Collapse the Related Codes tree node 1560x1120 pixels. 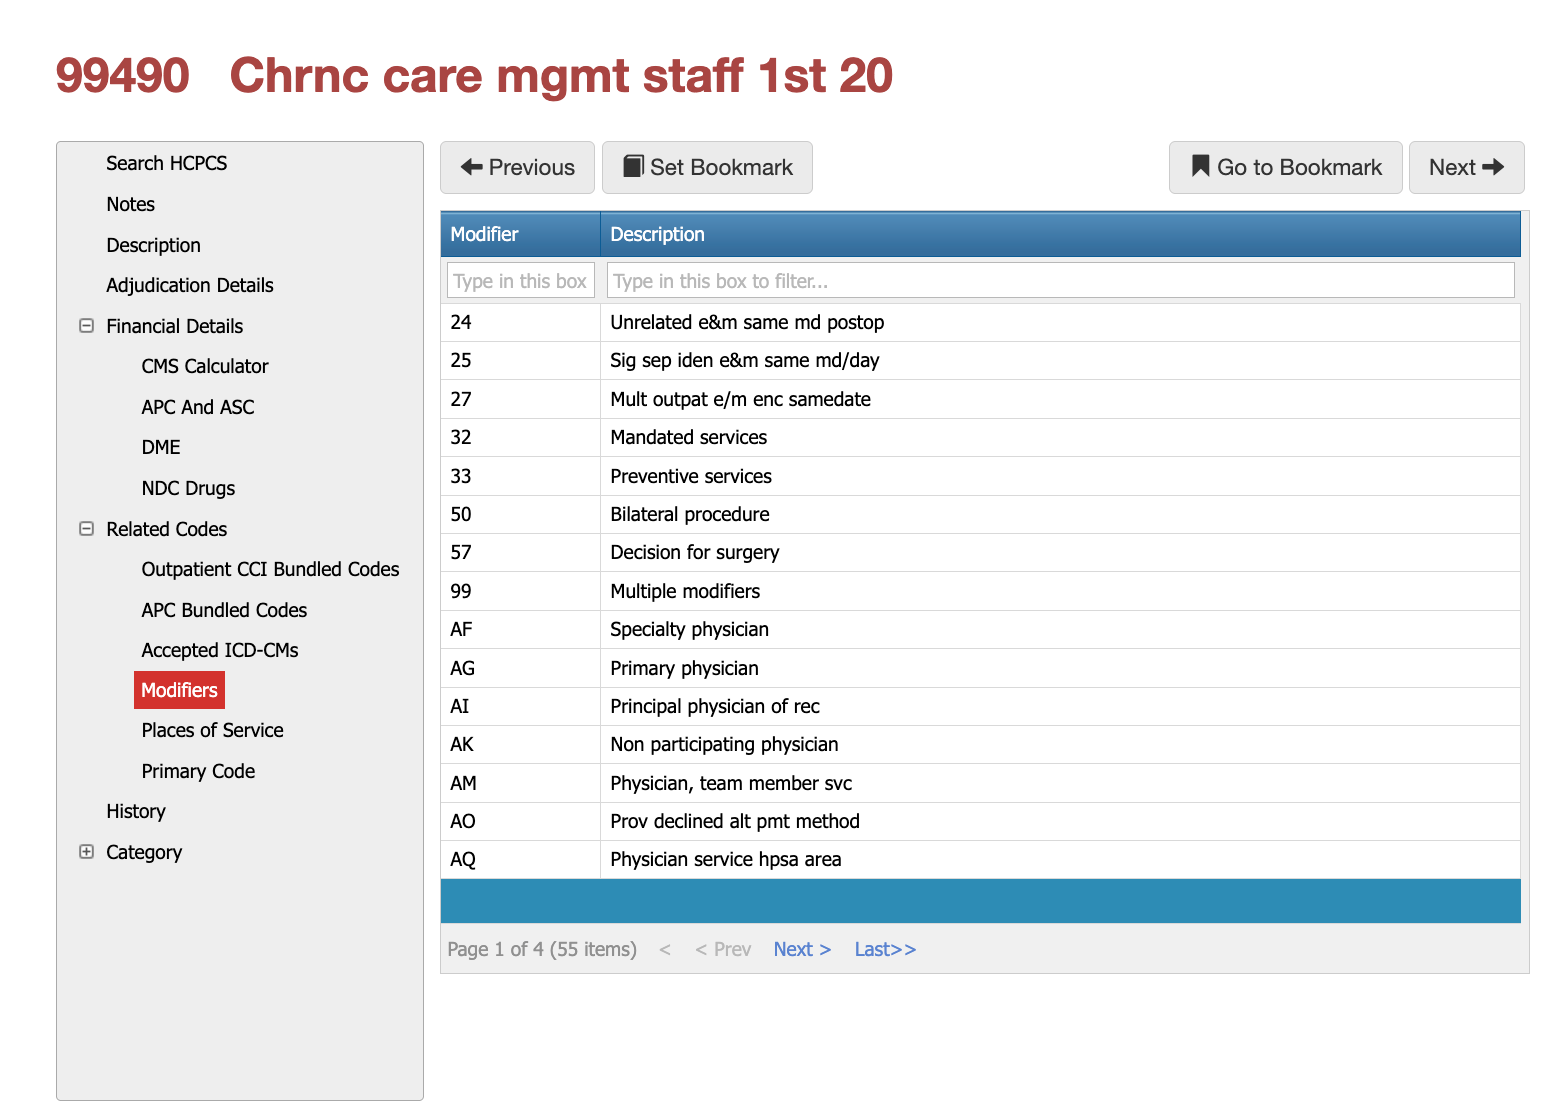coord(87,529)
